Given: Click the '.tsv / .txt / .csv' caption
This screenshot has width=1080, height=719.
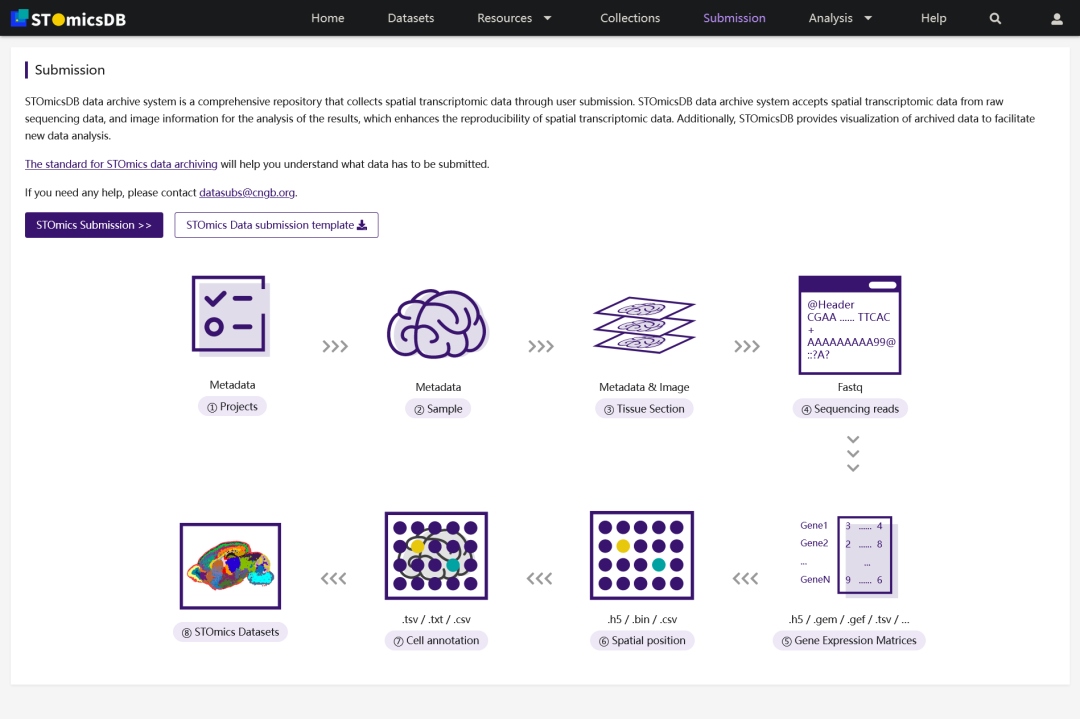Looking at the screenshot, I should tap(436, 619).
